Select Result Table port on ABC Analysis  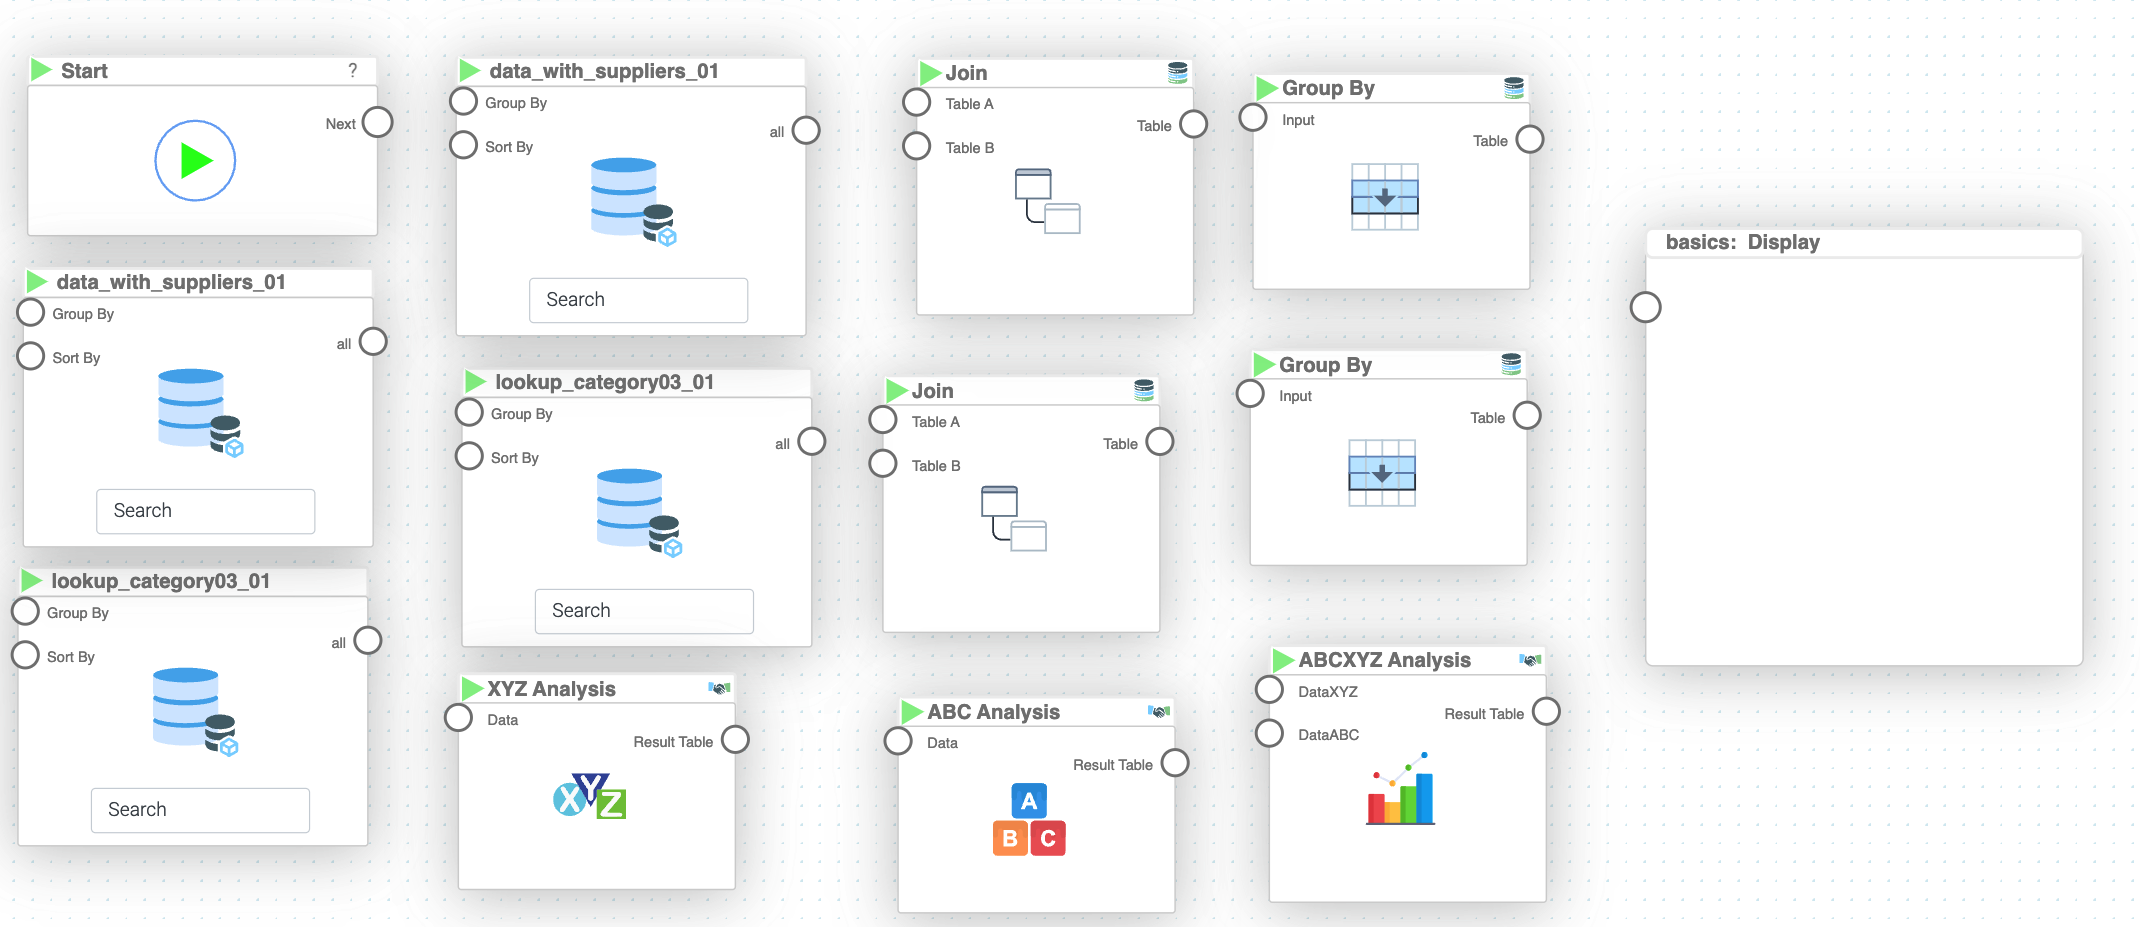pyautogui.click(x=1175, y=763)
